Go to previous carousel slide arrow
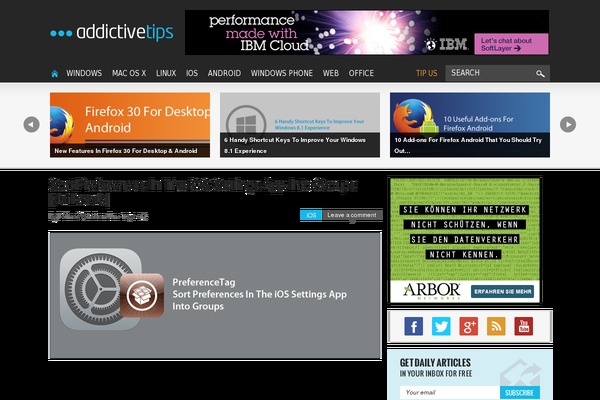The width and height of the screenshot is (600, 400). point(31,124)
